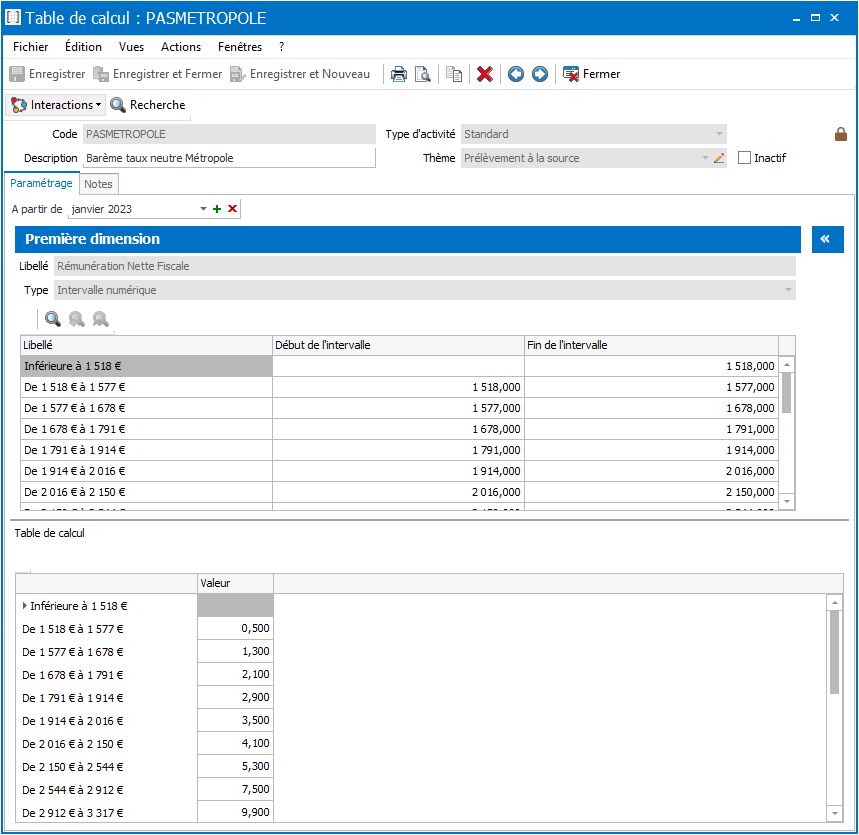Click end cell 2 150,000

651,492
